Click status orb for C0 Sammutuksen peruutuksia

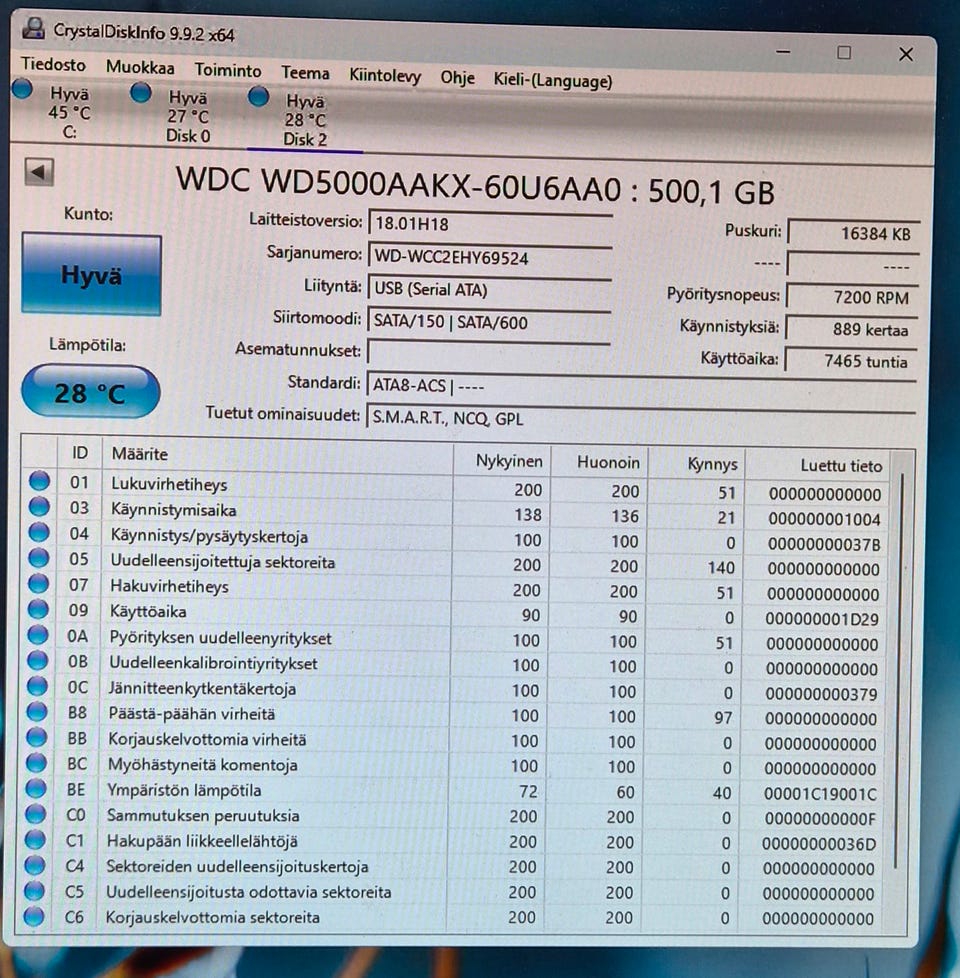tap(36, 814)
